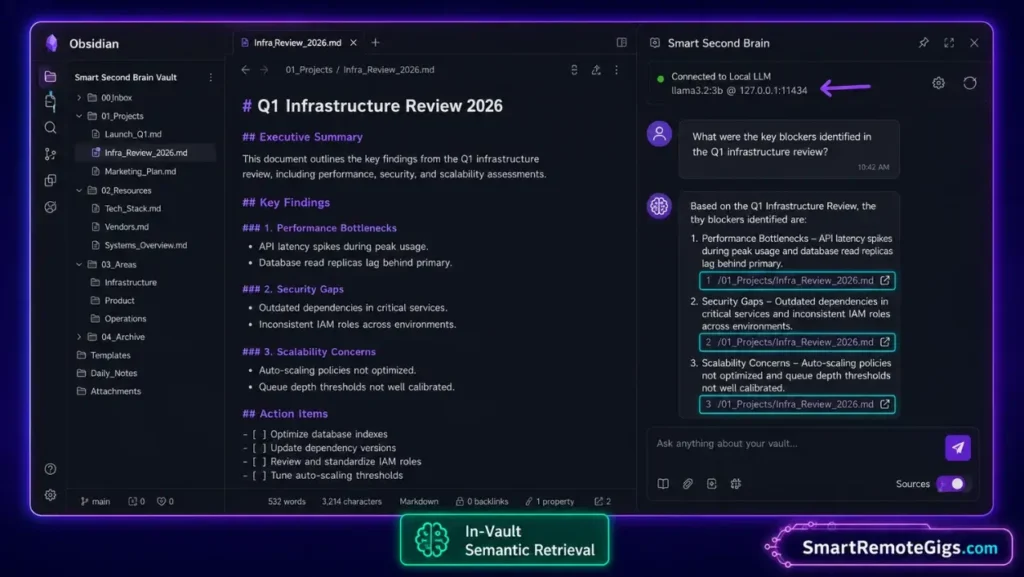This screenshot has width=1024, height=577.
Task: Click the share icon in note header
Action: coord(596,70)
